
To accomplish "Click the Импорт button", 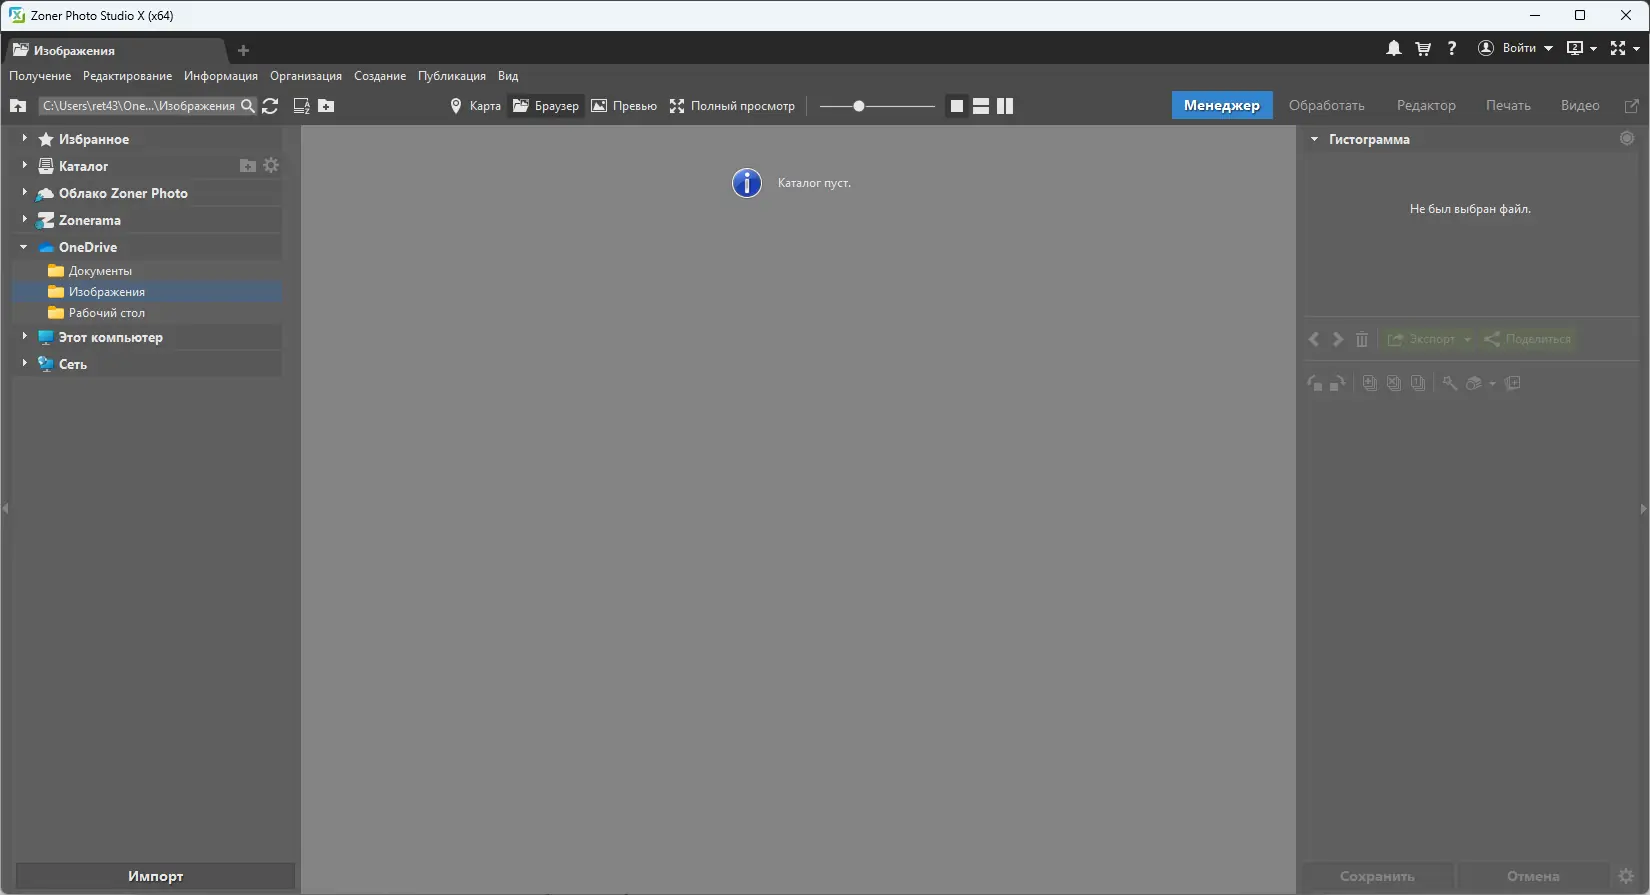I will (155, 876).
